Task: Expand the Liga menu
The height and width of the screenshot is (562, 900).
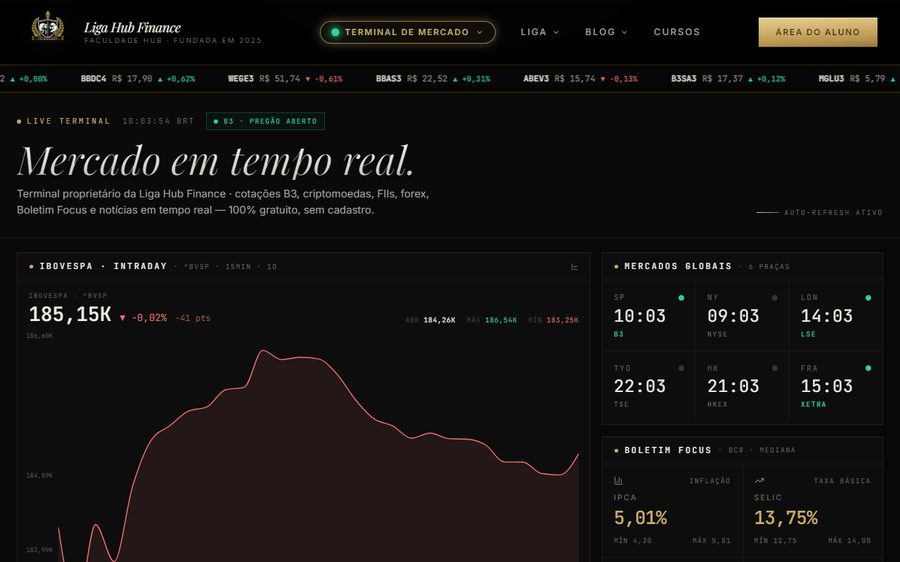Action: (540, 32)
